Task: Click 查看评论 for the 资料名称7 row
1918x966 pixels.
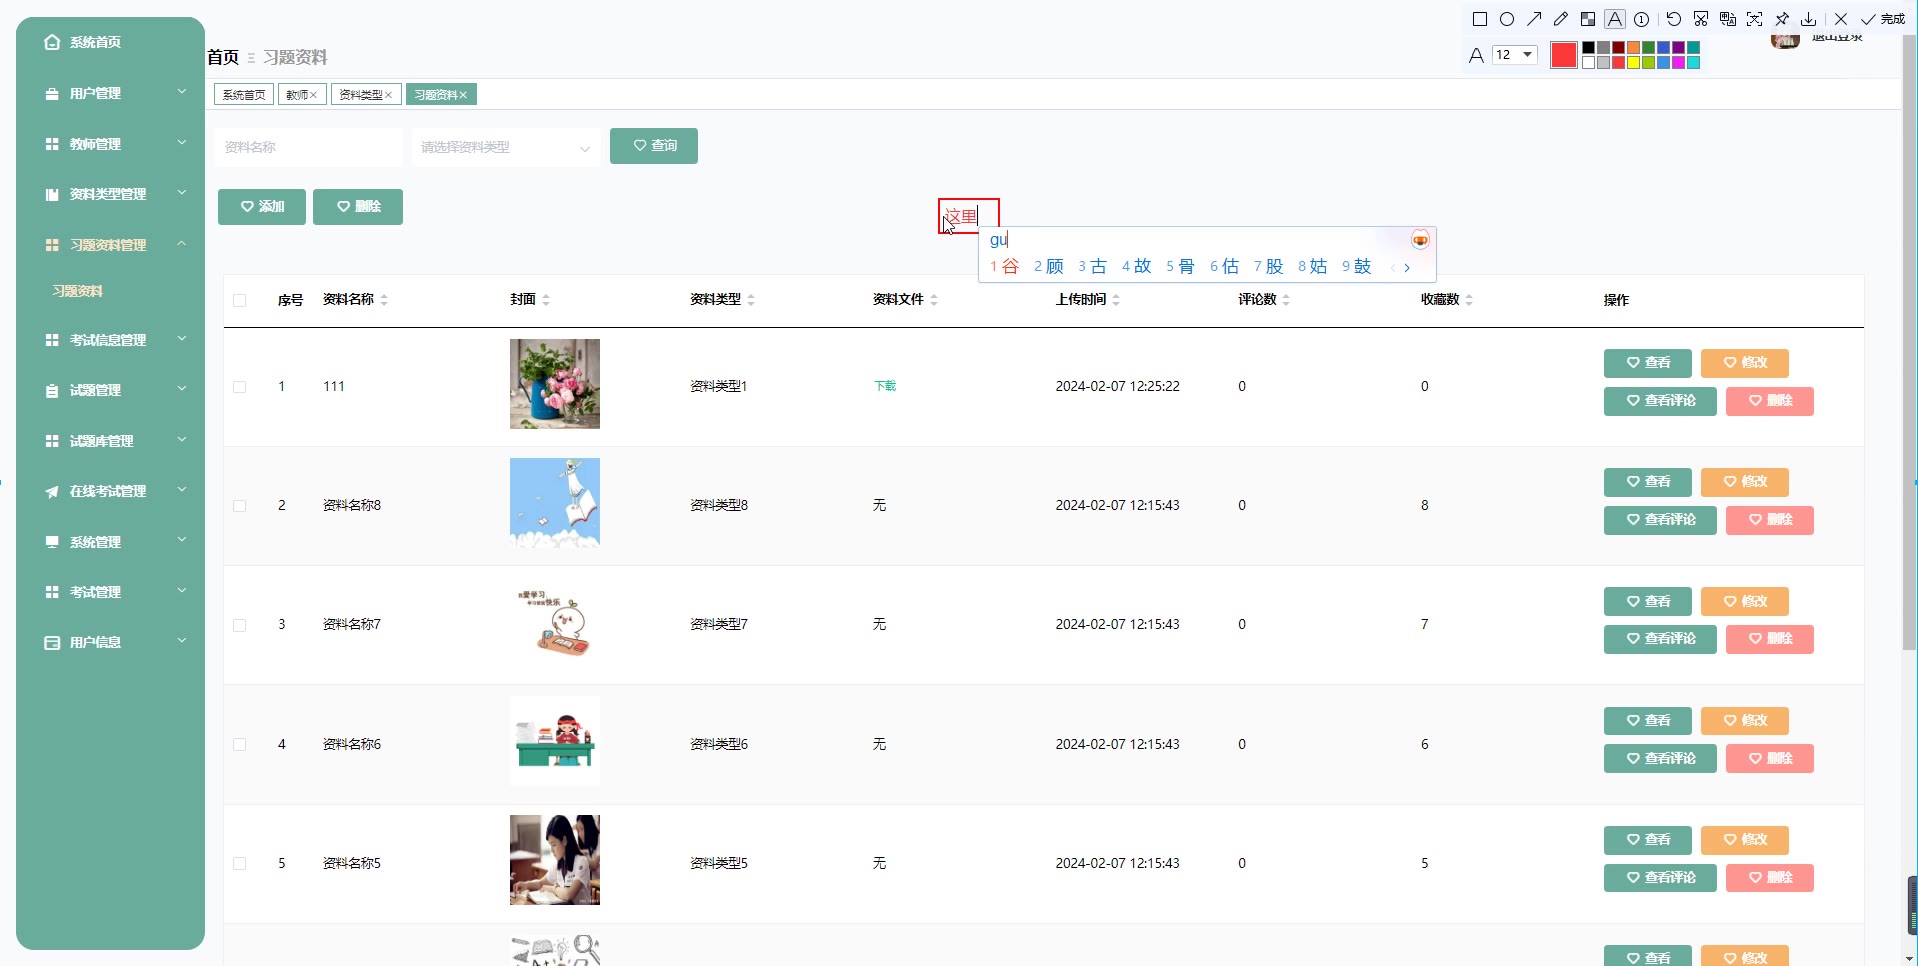Action: tap(1660, 639)
